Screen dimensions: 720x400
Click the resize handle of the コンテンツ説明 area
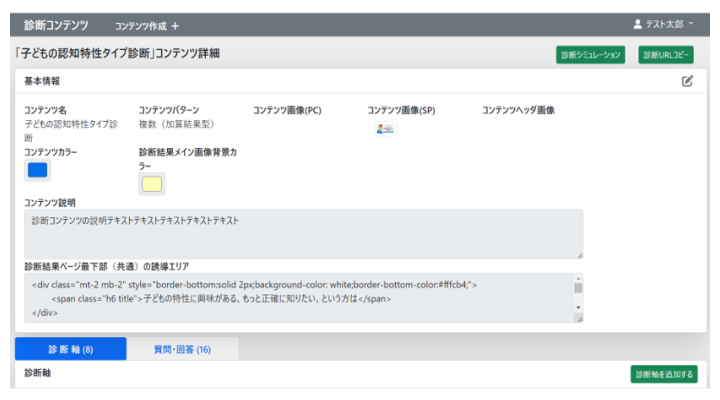tap(580, 255)
